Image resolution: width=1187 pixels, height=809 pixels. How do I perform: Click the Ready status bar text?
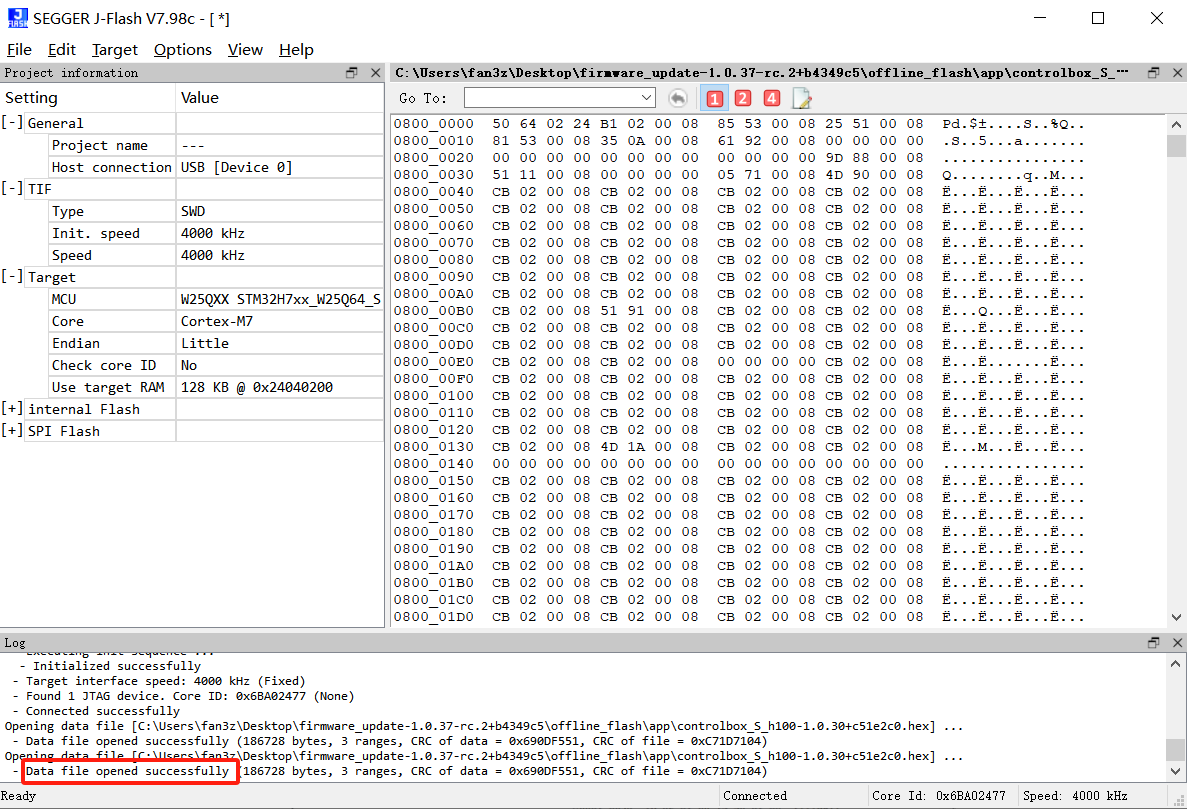pyautogui.click(x=18, y=796)
